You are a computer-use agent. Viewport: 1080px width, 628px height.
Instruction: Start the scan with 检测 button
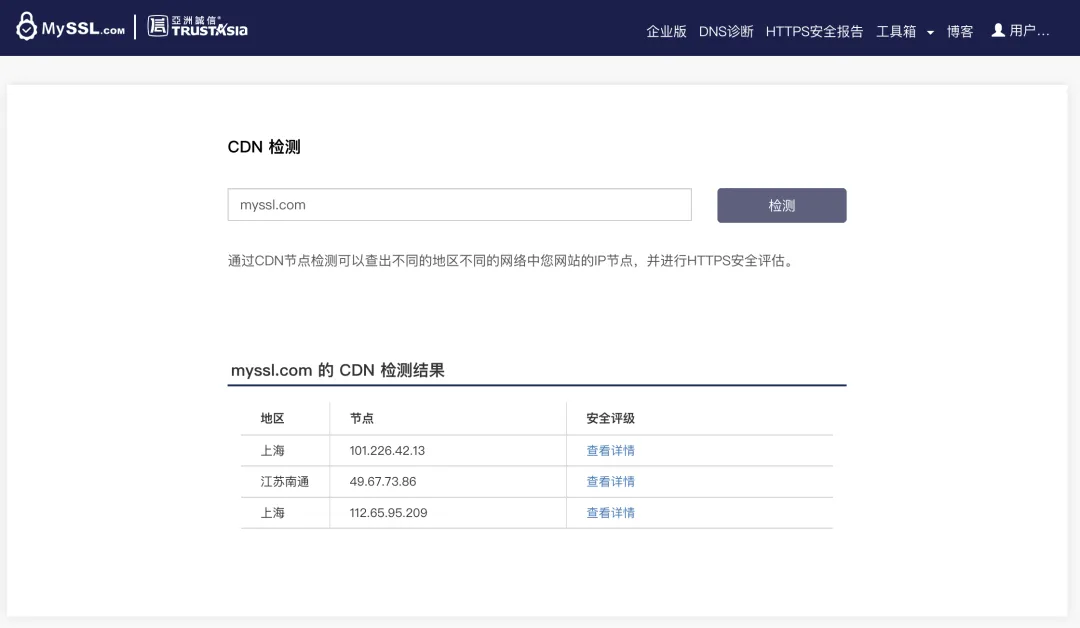782,205
